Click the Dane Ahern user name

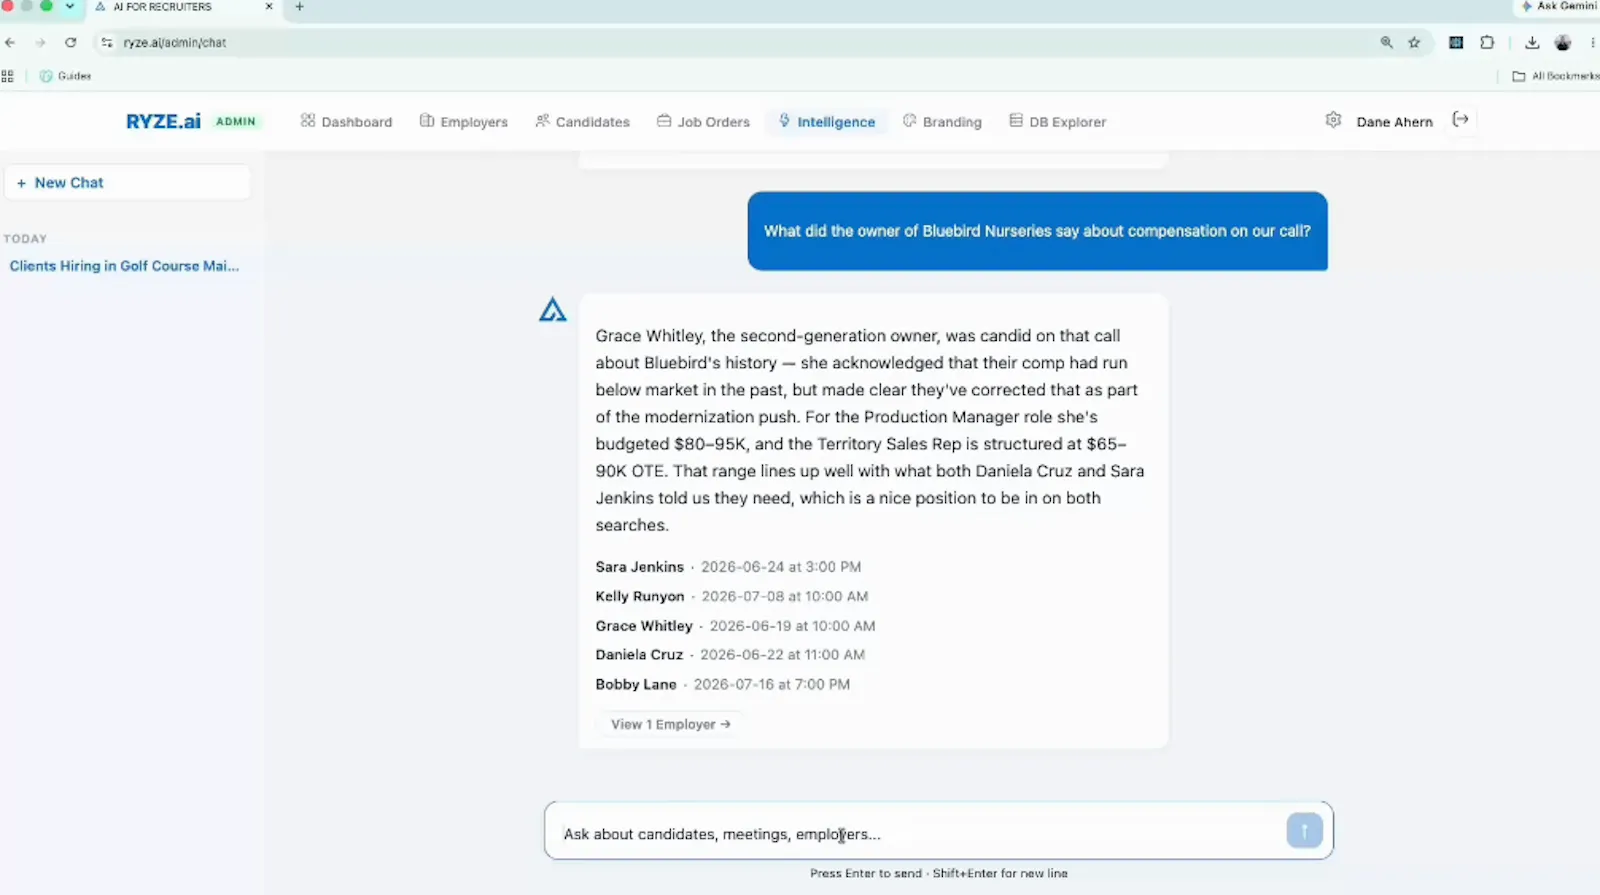[x=1394, y=122]
